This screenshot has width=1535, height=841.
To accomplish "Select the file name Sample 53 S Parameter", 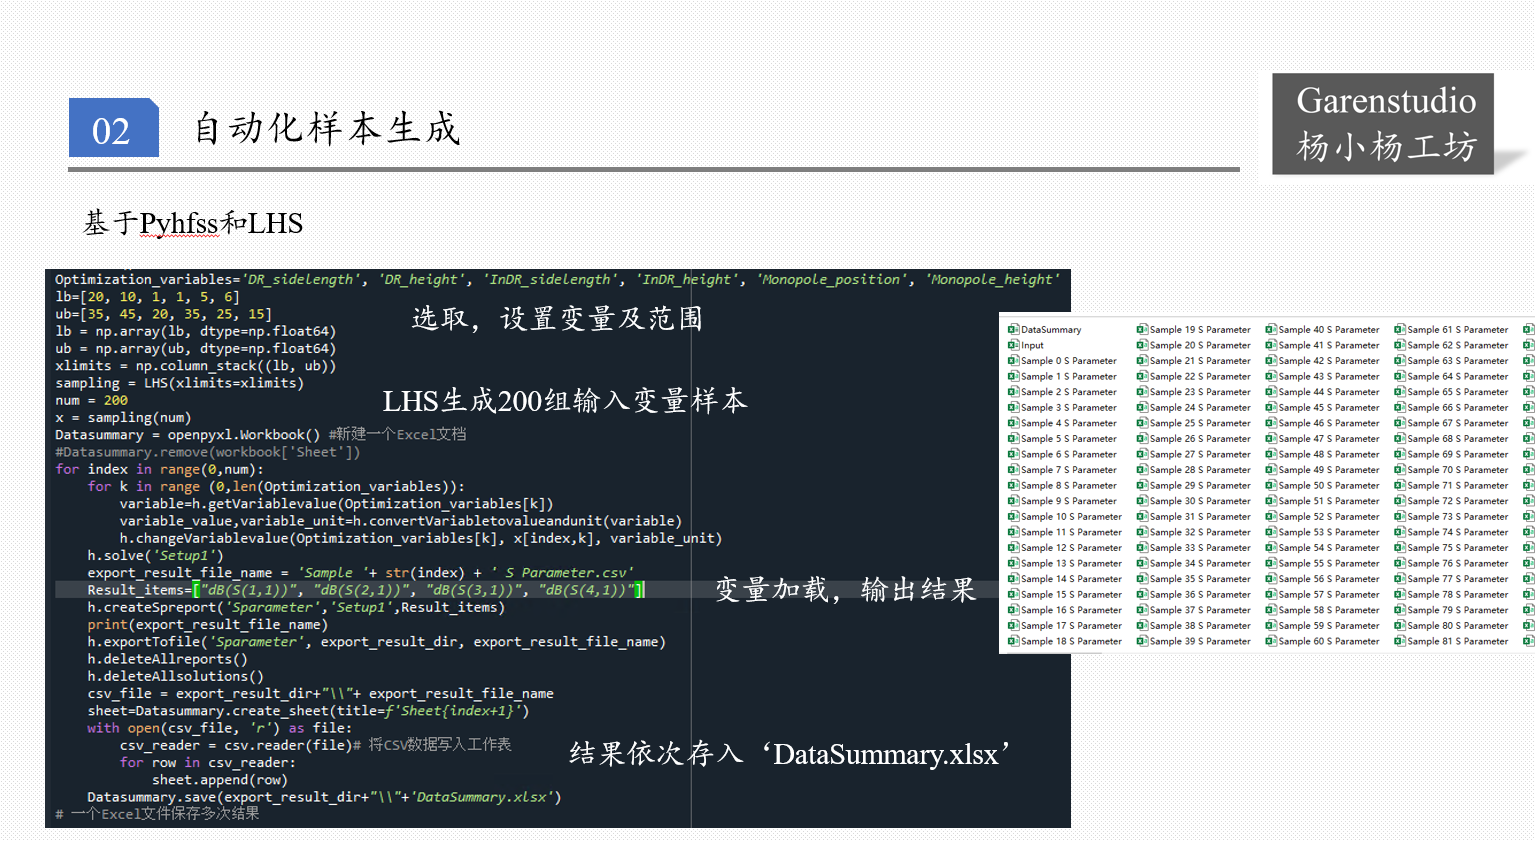I will coord(1329,532).
